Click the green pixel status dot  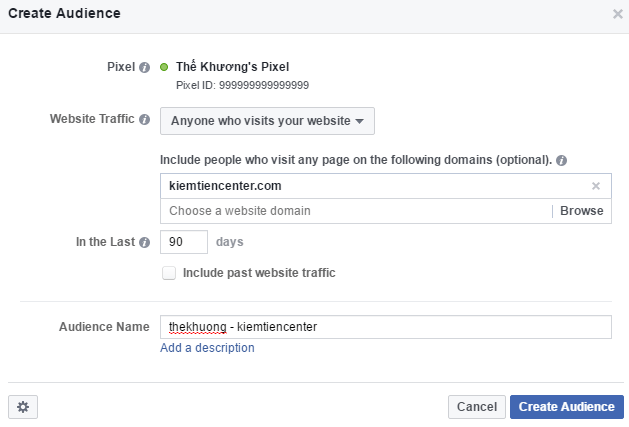pos(164,67)
